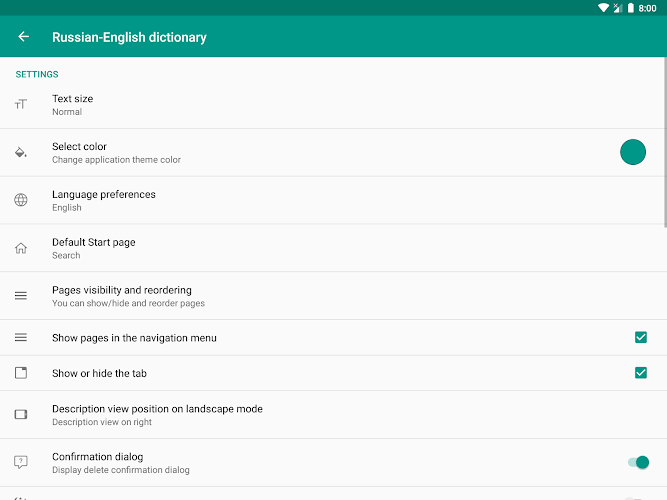Image resolution: width=667 pixels, height=500 pixels.
Task: Tap the teal theme color circle
Action: [x=633, y=152]
